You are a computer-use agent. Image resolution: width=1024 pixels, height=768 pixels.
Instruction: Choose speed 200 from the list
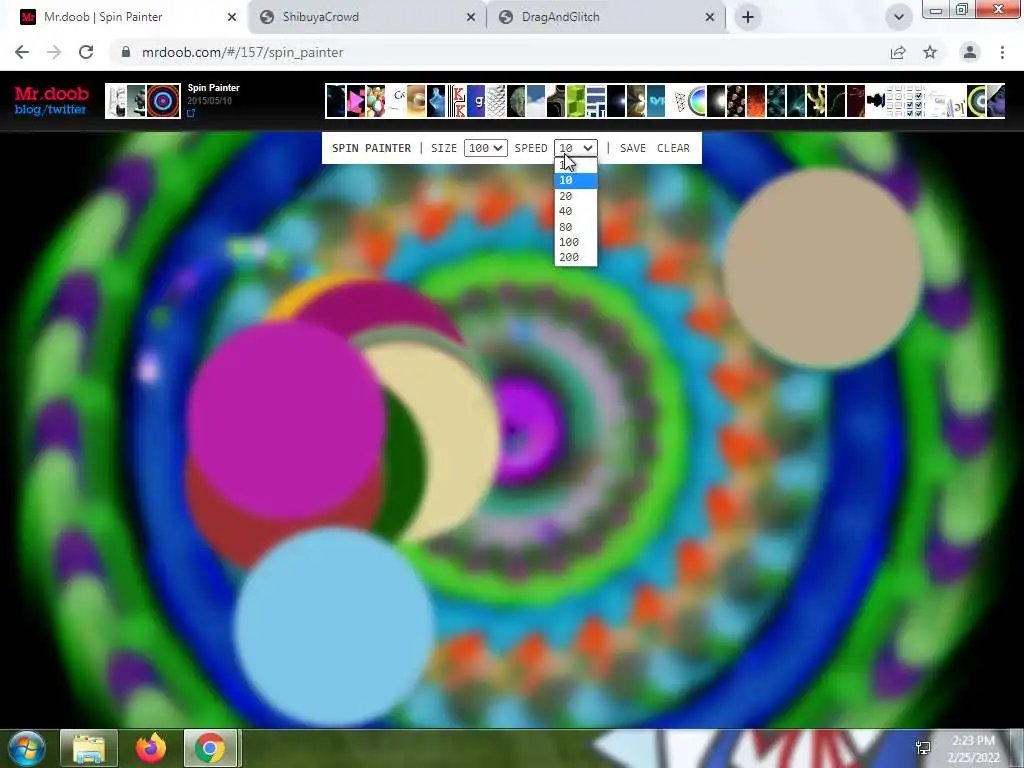(x=575, y=257)
